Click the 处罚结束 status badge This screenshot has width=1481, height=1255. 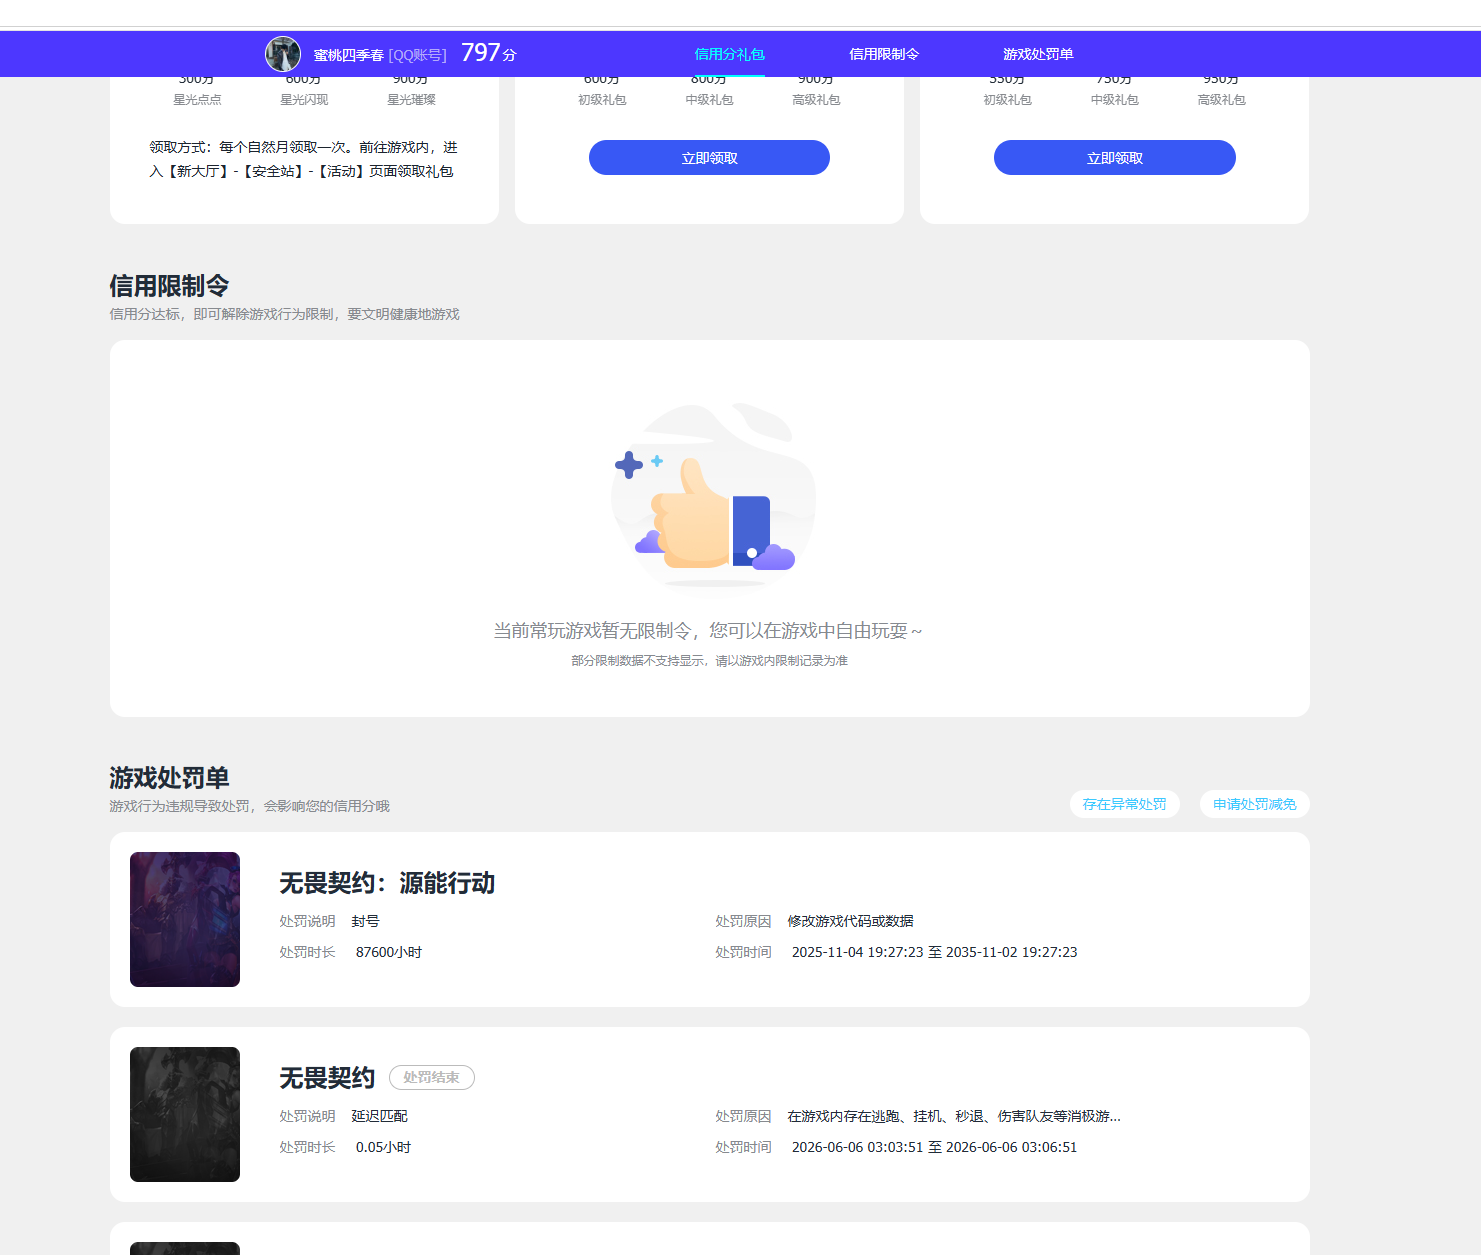[x=432, y=1077]
